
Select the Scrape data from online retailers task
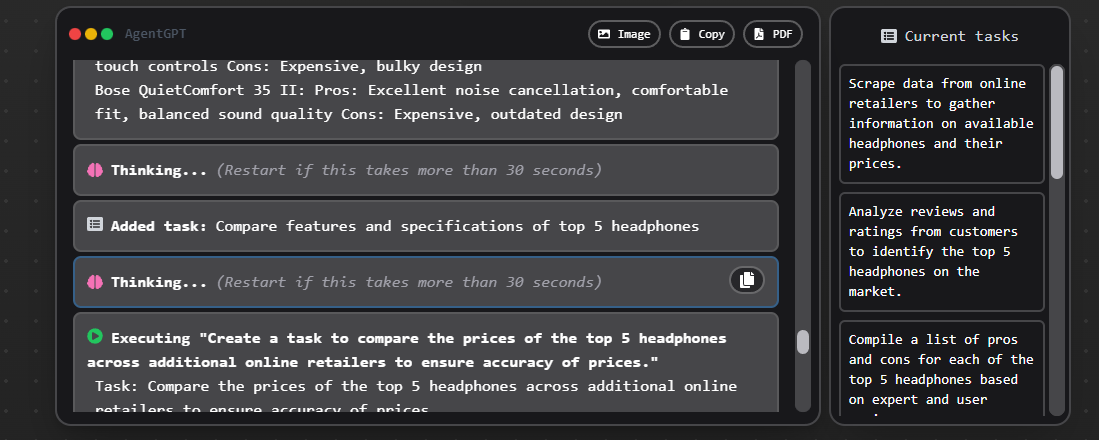click(x=942, y=123)
